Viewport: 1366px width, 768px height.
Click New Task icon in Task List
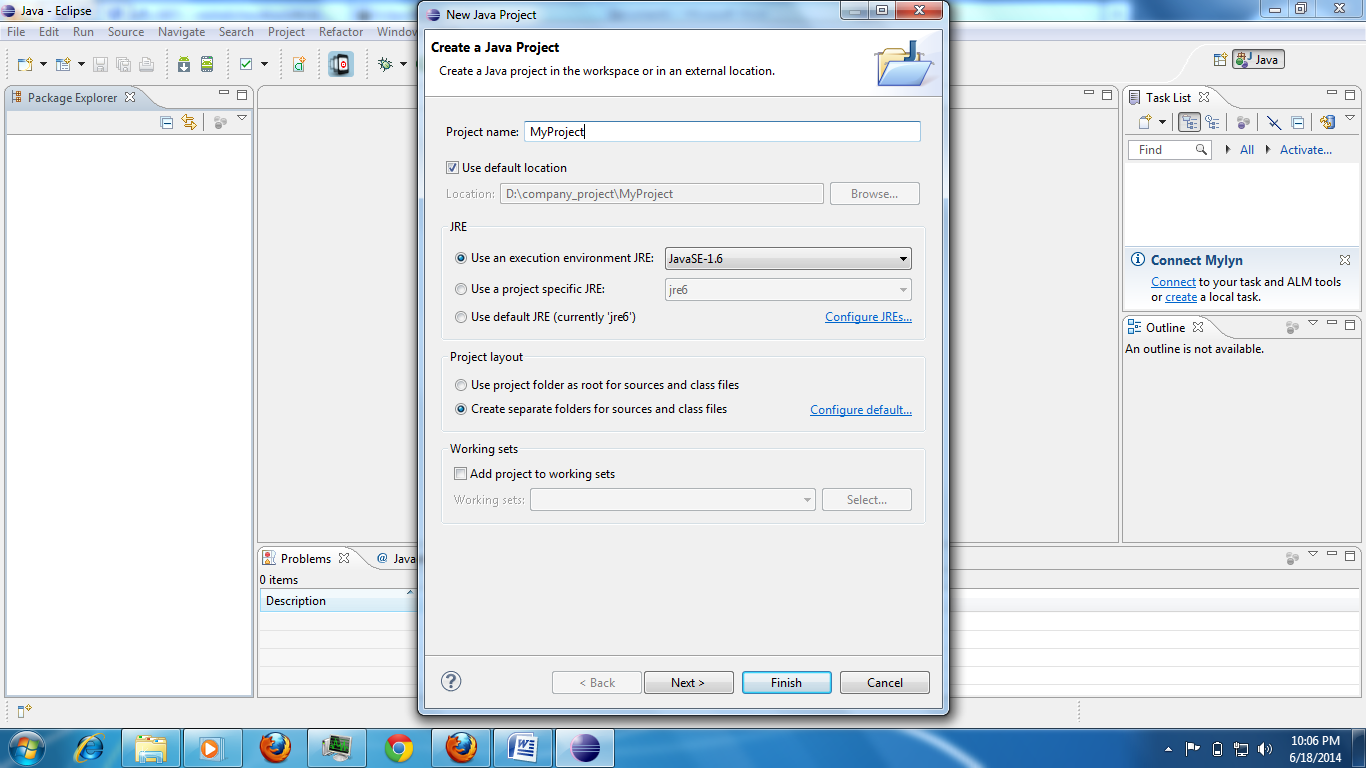1146,122
